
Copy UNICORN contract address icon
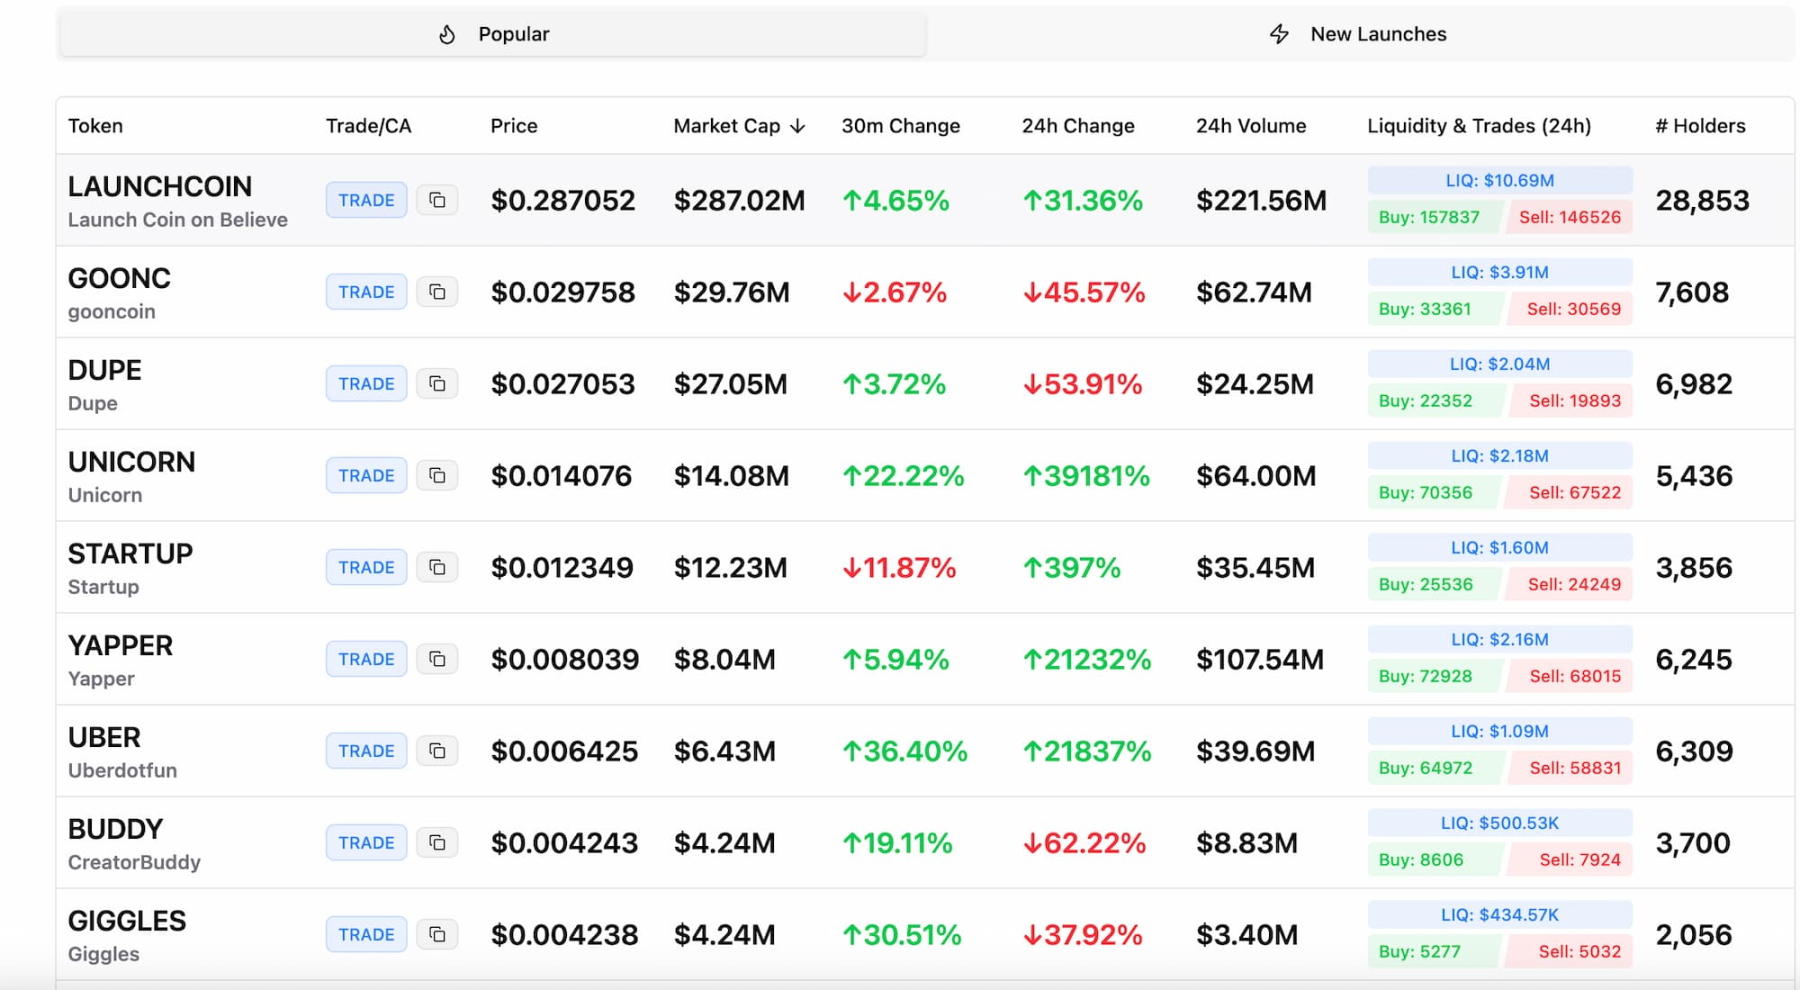pos(437,476)
